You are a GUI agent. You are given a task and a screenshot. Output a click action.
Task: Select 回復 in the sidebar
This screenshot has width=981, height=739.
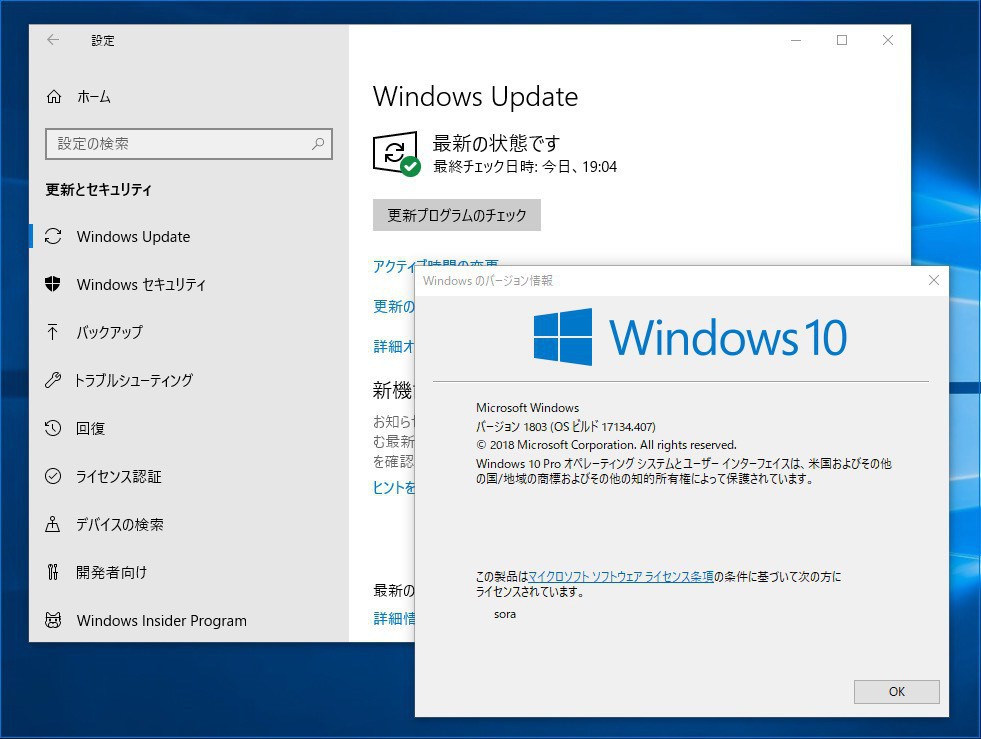click(x=188, y=429)
